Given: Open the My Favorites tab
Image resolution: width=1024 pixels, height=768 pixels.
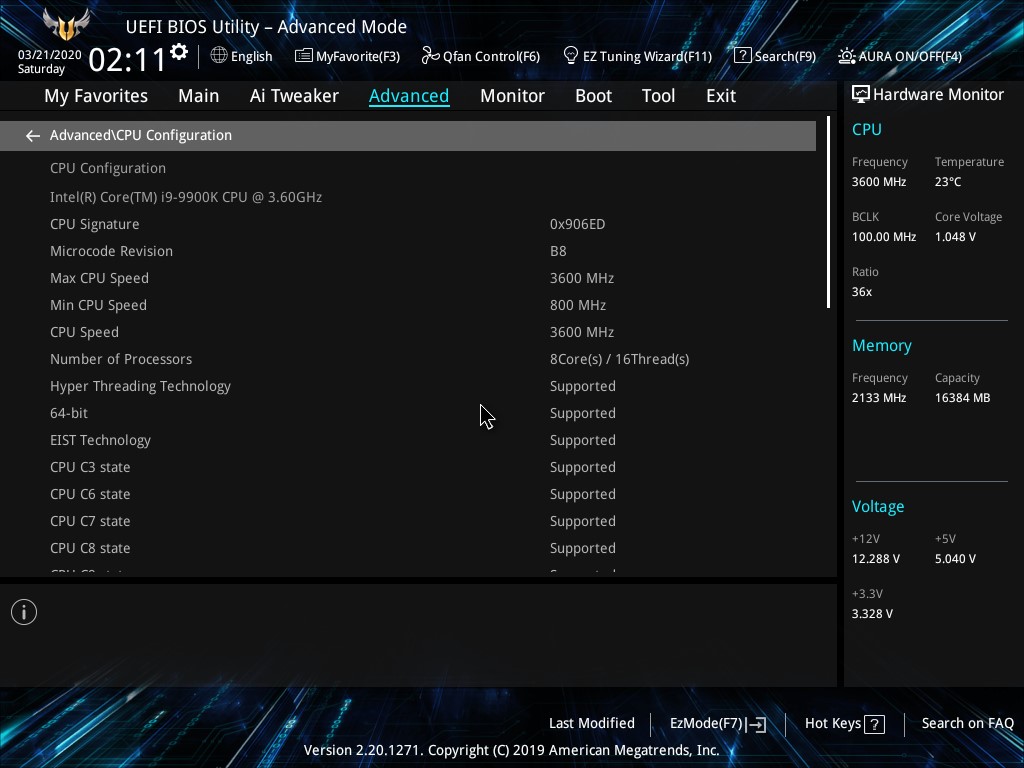Looking at the screenshot, I should click(x=96, y=96).
